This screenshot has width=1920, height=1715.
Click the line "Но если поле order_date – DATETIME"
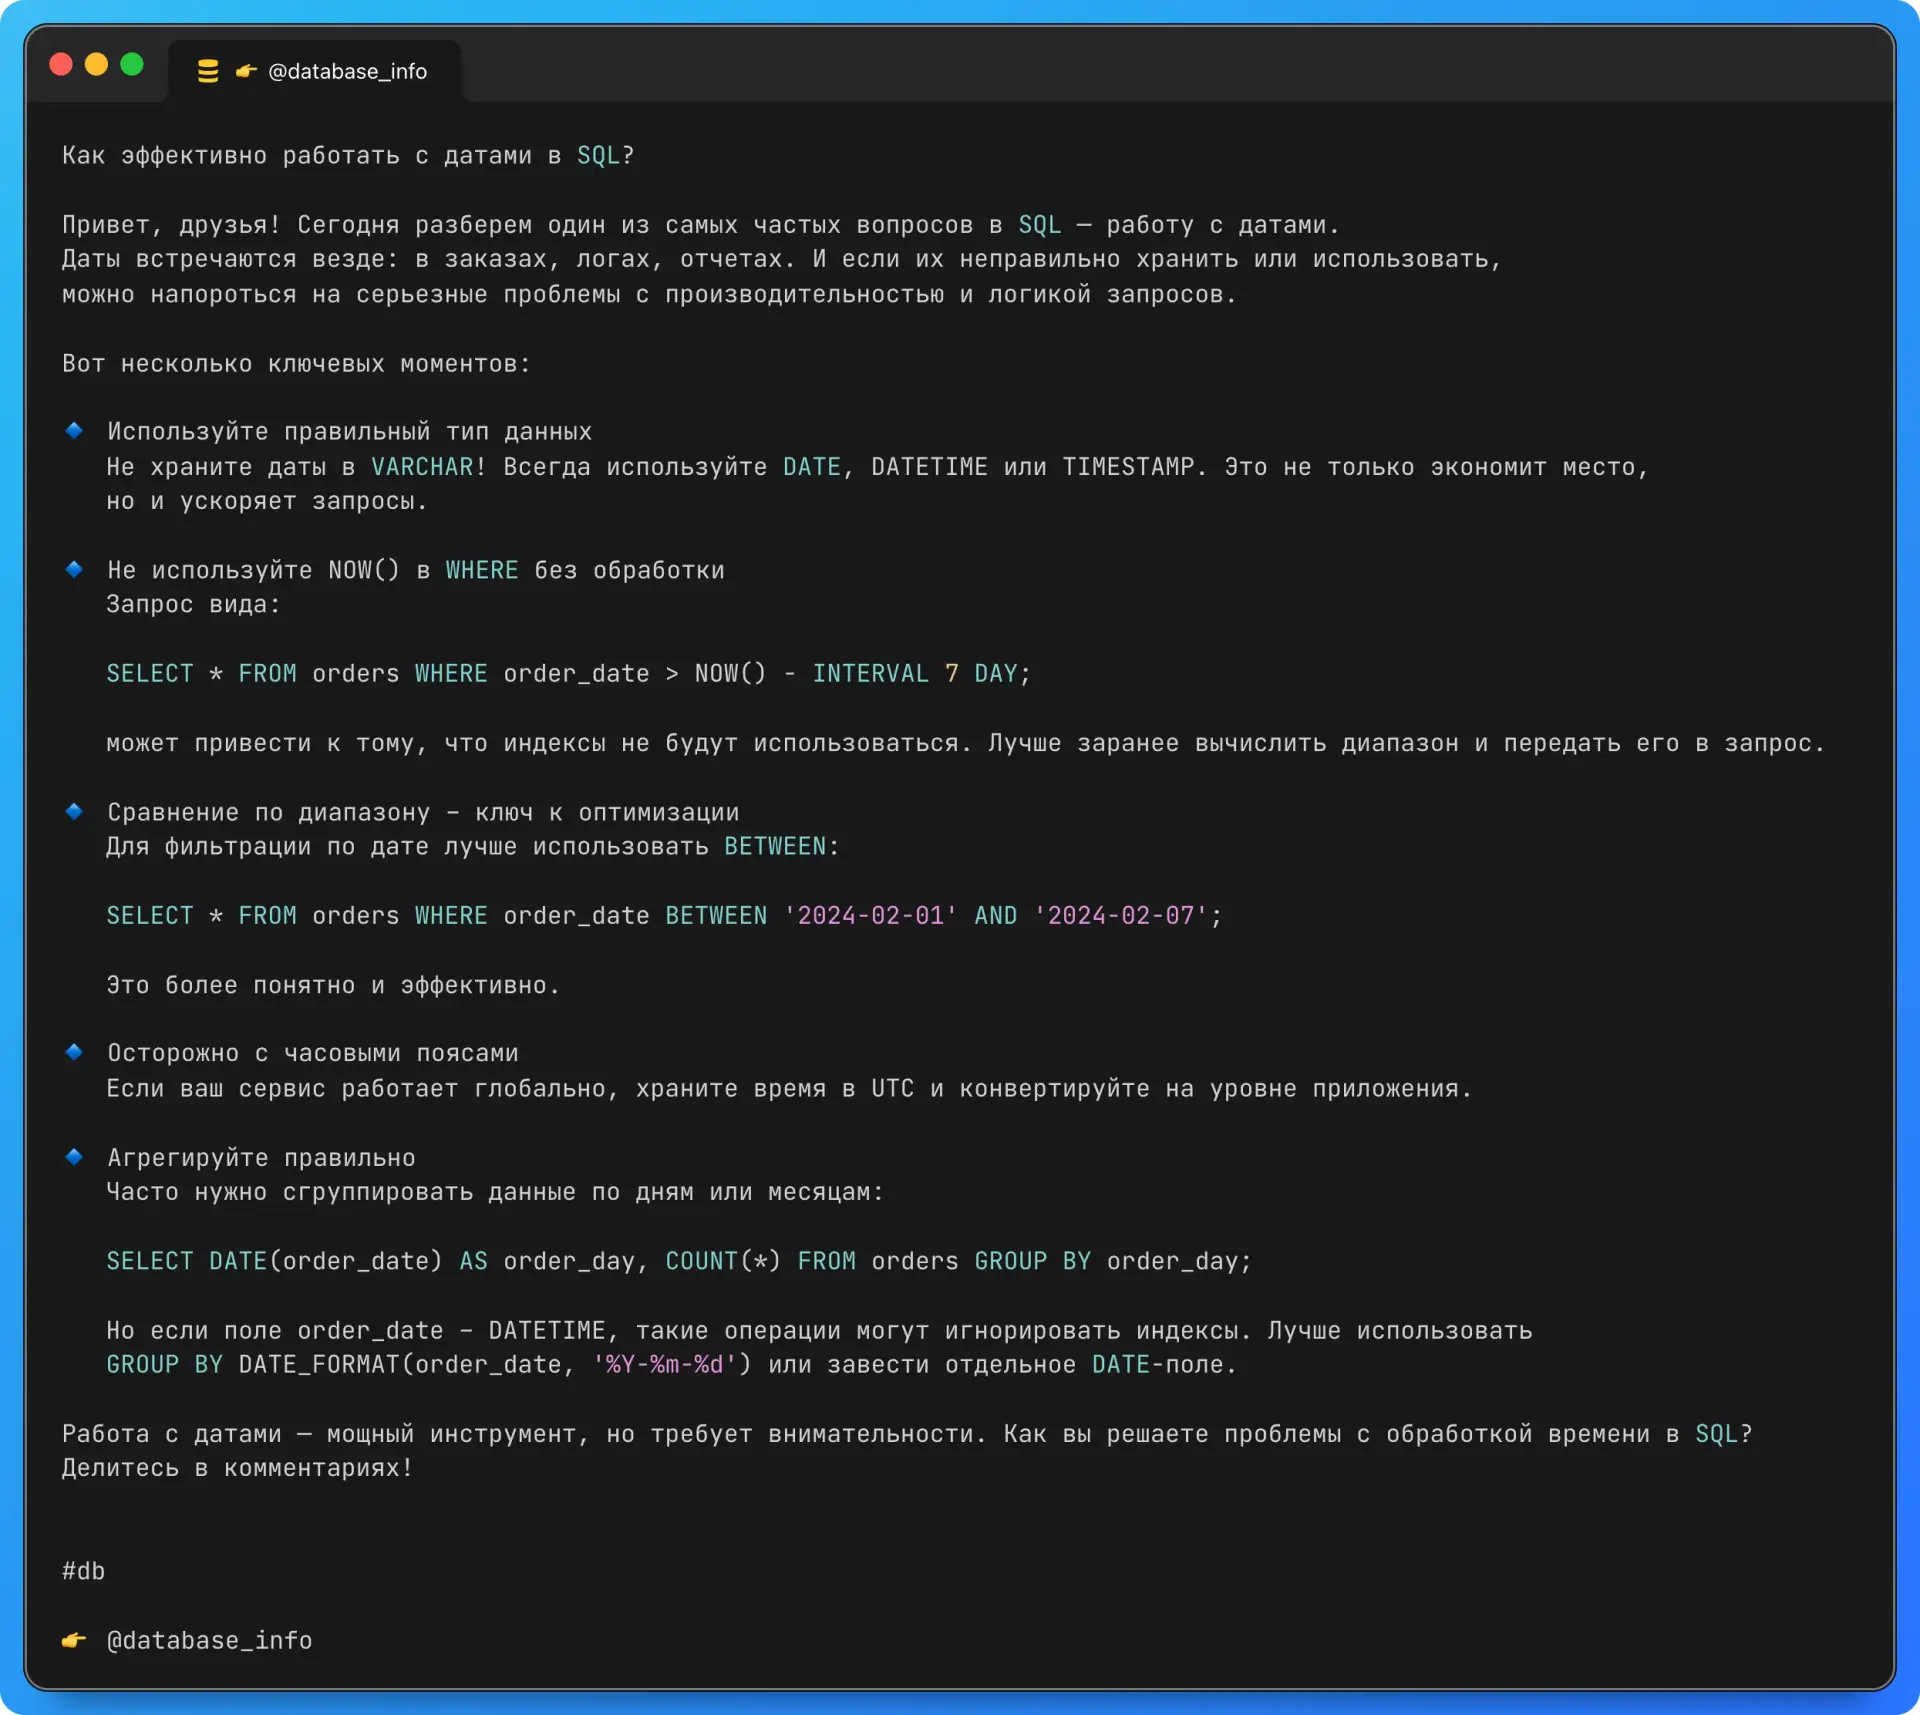(819, 1332)
